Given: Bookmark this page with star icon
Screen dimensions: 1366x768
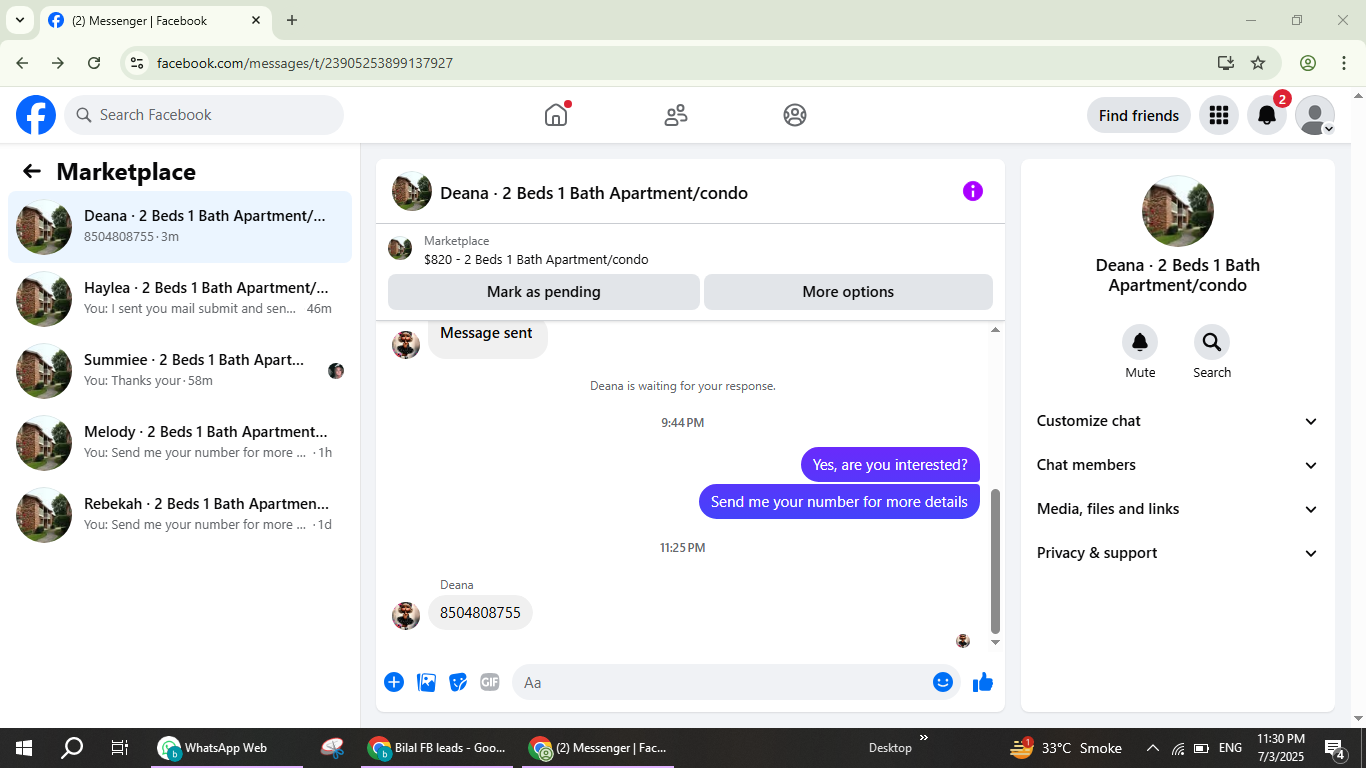Looking at the screenshot, I should pos(1258,63).
